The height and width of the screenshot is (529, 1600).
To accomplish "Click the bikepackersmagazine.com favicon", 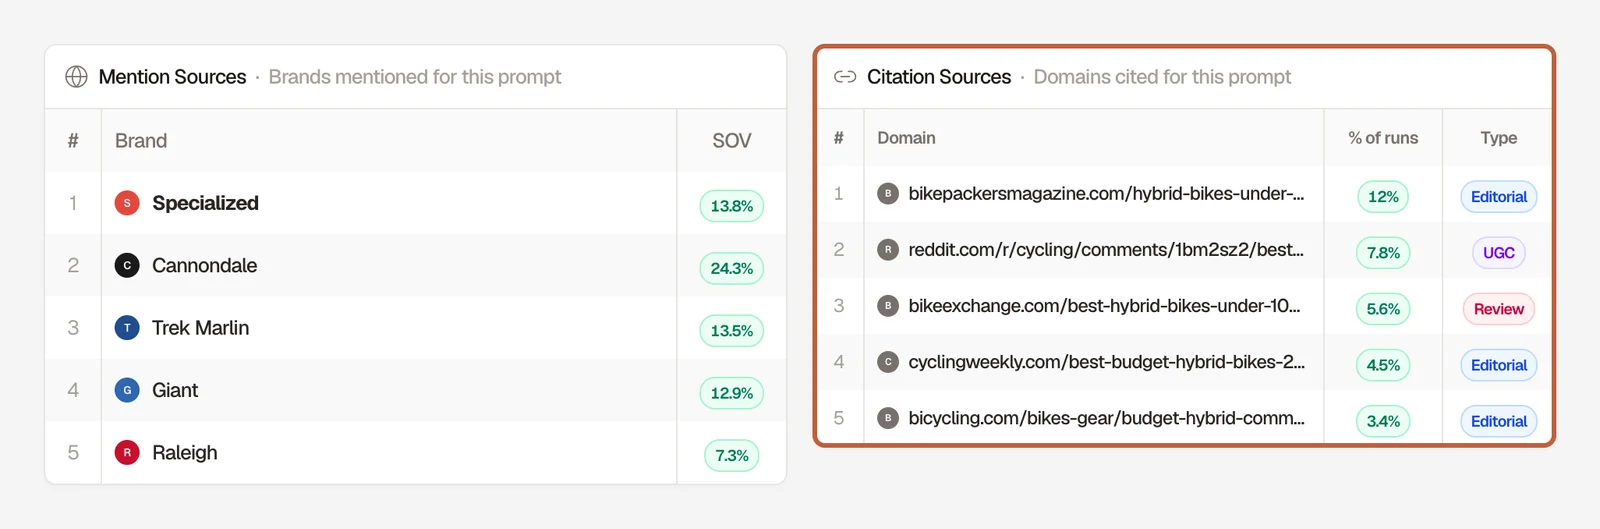I will click(888, 194).
